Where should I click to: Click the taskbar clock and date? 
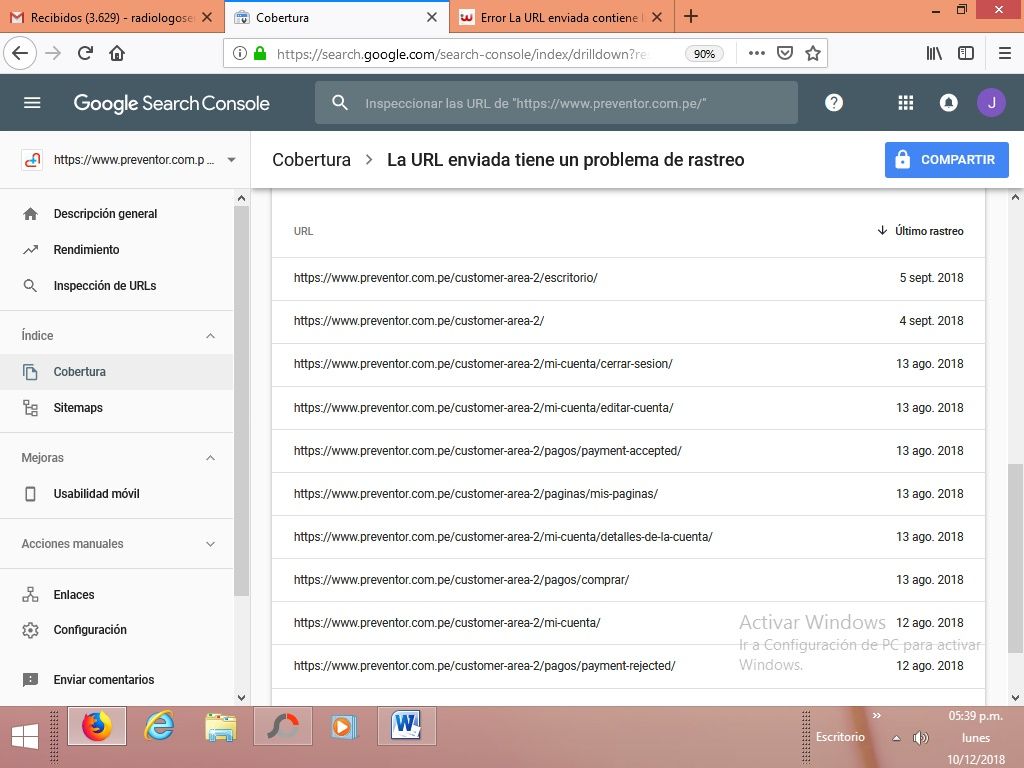click(x=976, y=737)
